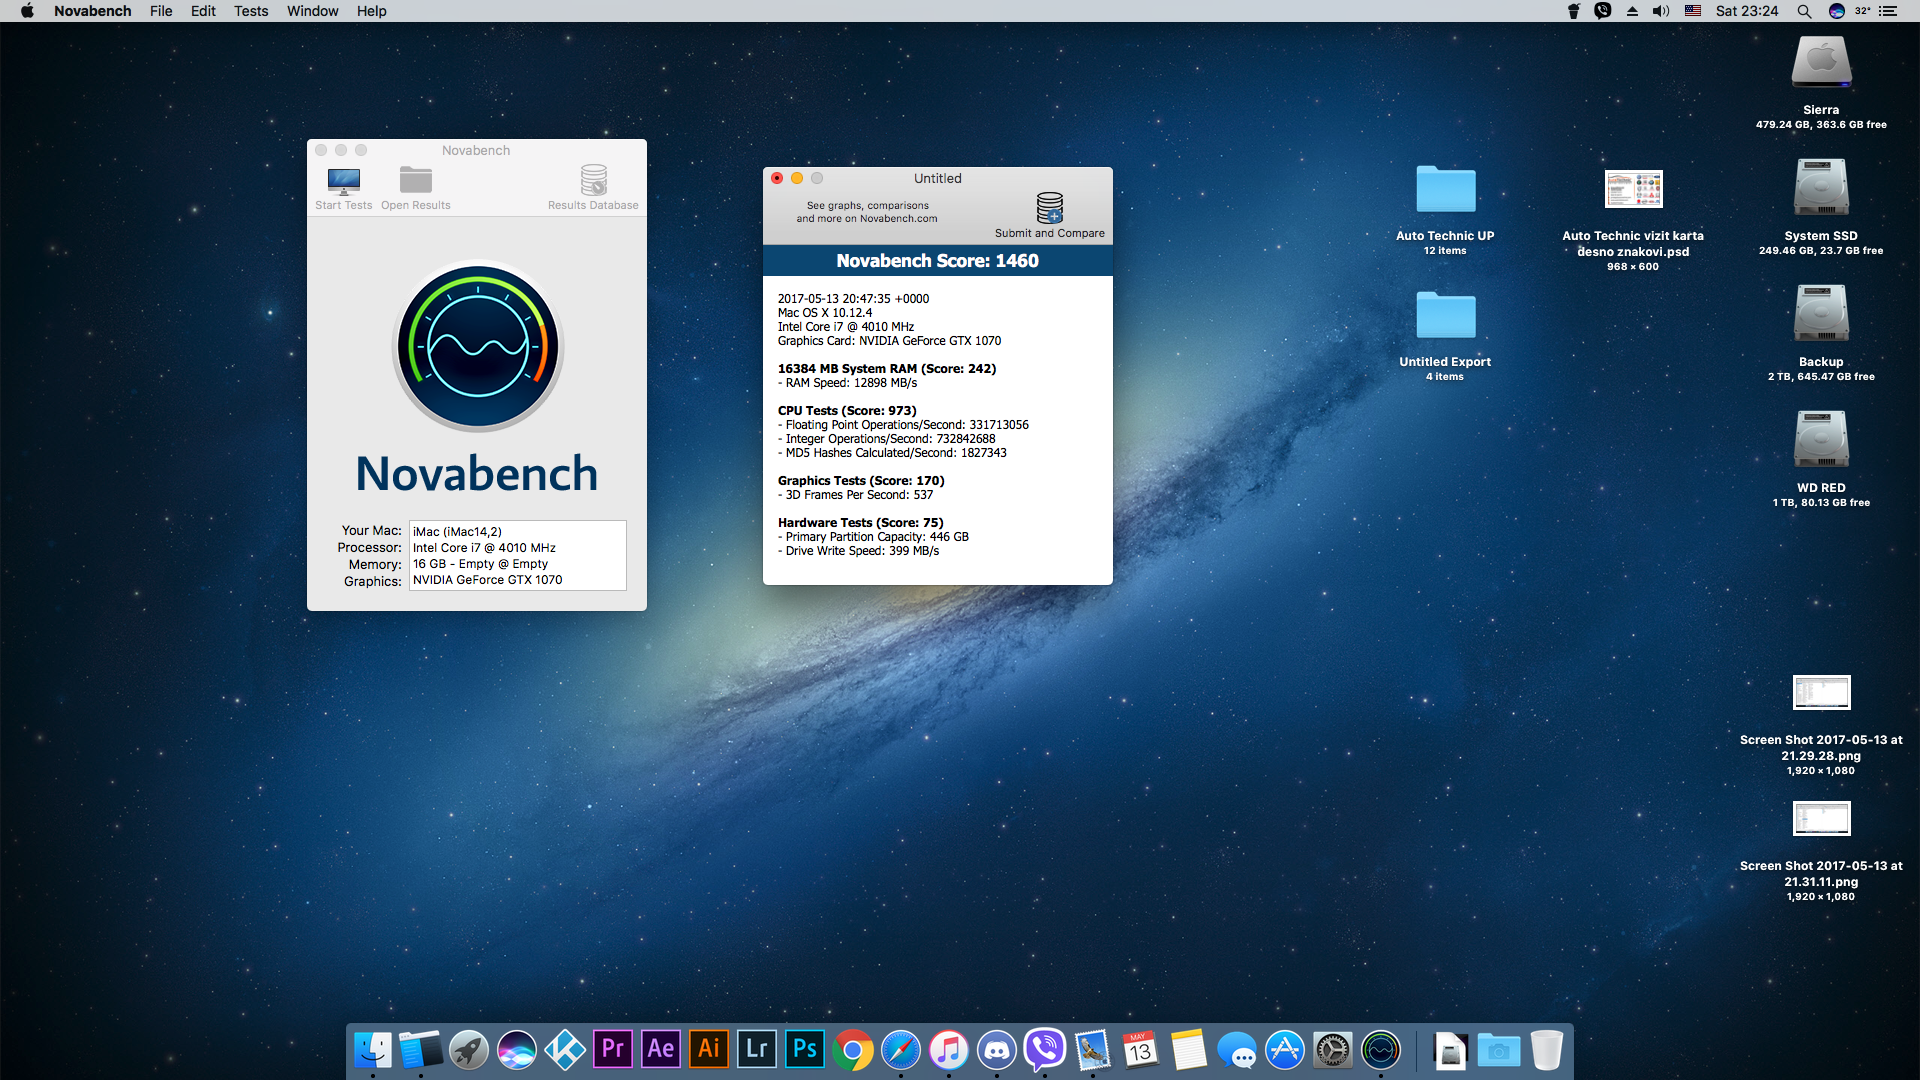This screenshot has height=1080, width=1920.
Task: Open Viber from the Dock
Action: click(x=1045, y=1050)
